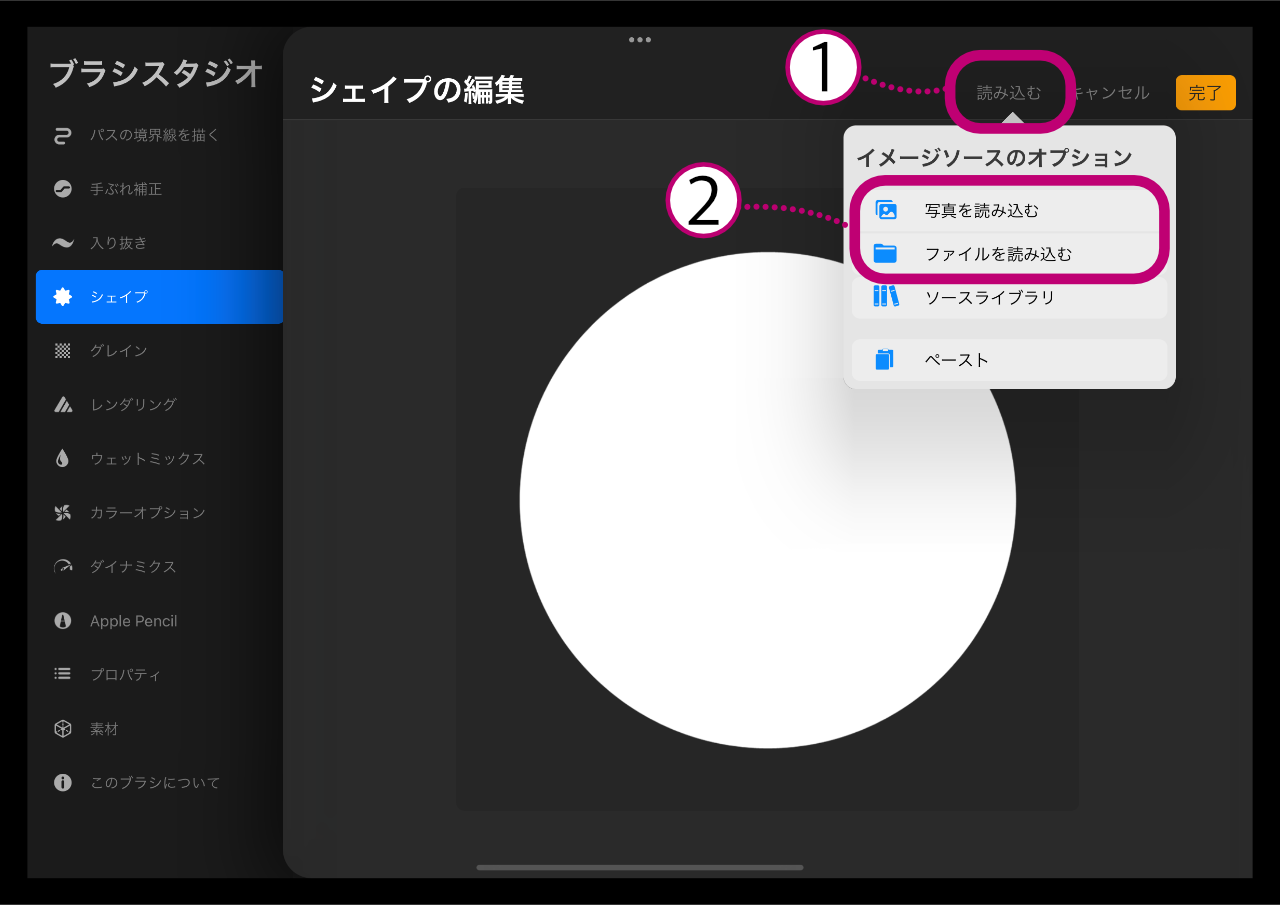Viewport: 1280px width, 905px height.
Task: Click the 手ぶれ補正 stabilization icon
Action: [63, 189]
